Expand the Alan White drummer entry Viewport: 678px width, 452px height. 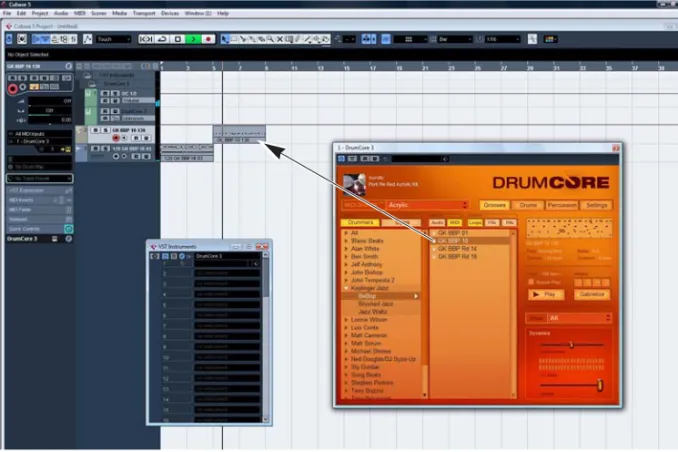click(346, 249)
